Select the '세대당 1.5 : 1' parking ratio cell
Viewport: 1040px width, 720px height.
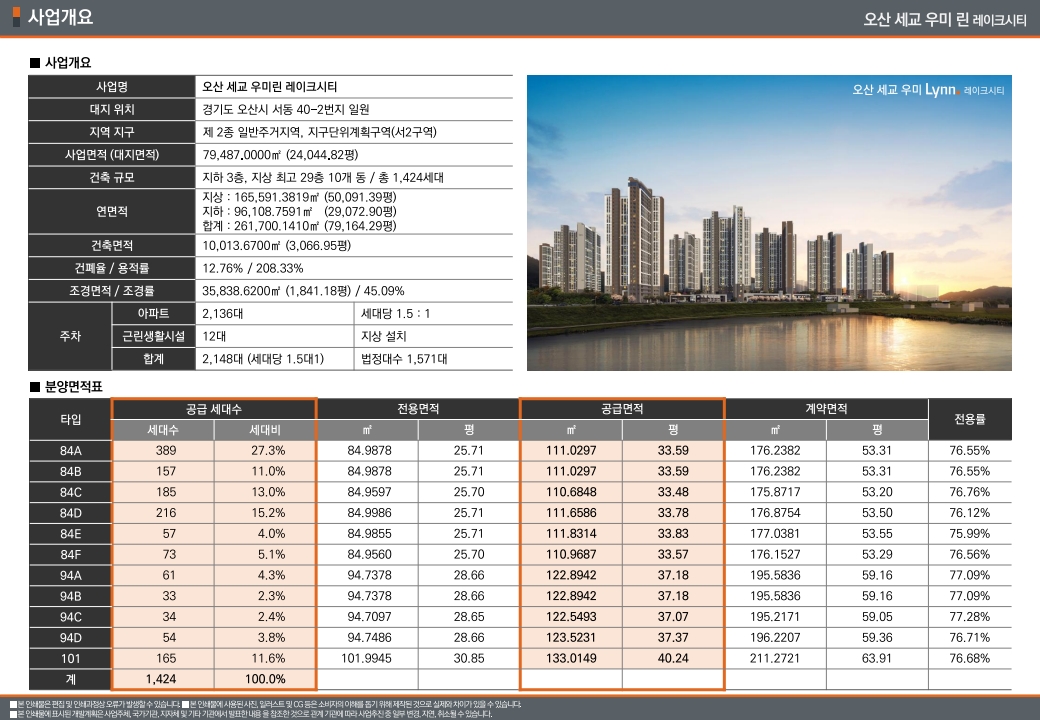click(395, 314)
